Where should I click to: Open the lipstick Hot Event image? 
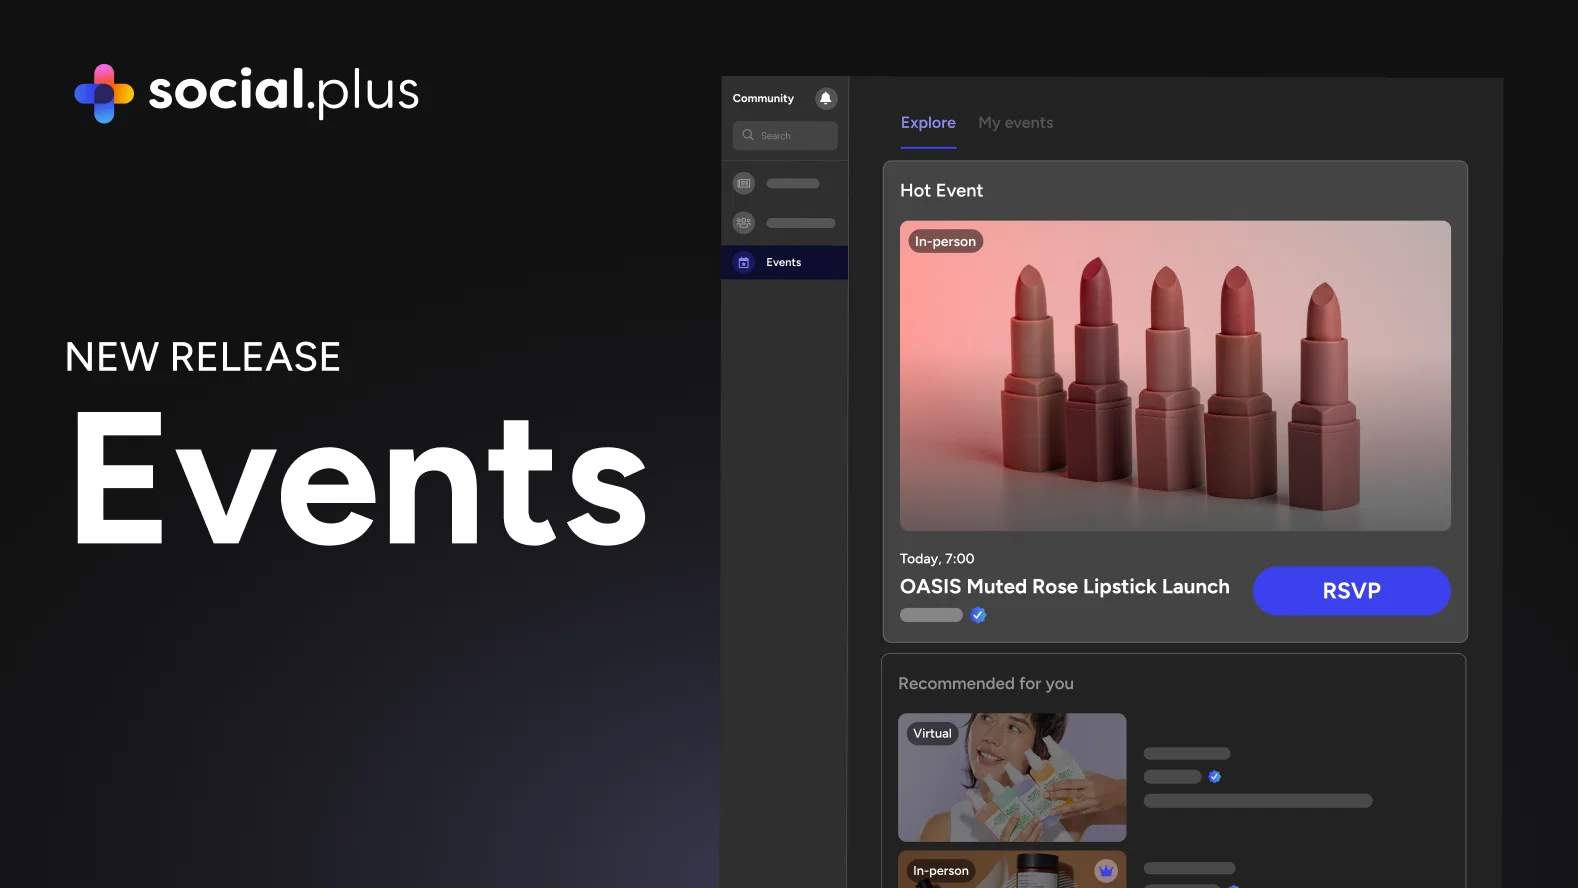point(1175,376)
